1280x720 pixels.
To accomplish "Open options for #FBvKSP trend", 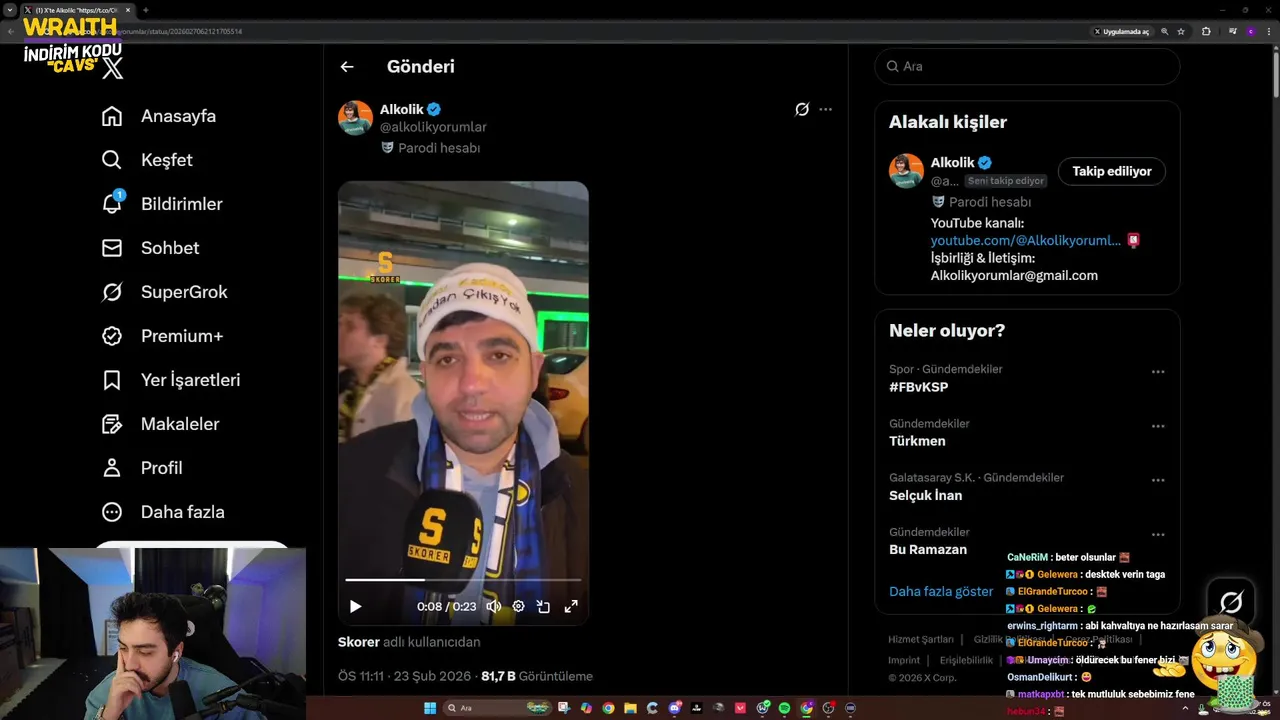I will pos(1158,372).
